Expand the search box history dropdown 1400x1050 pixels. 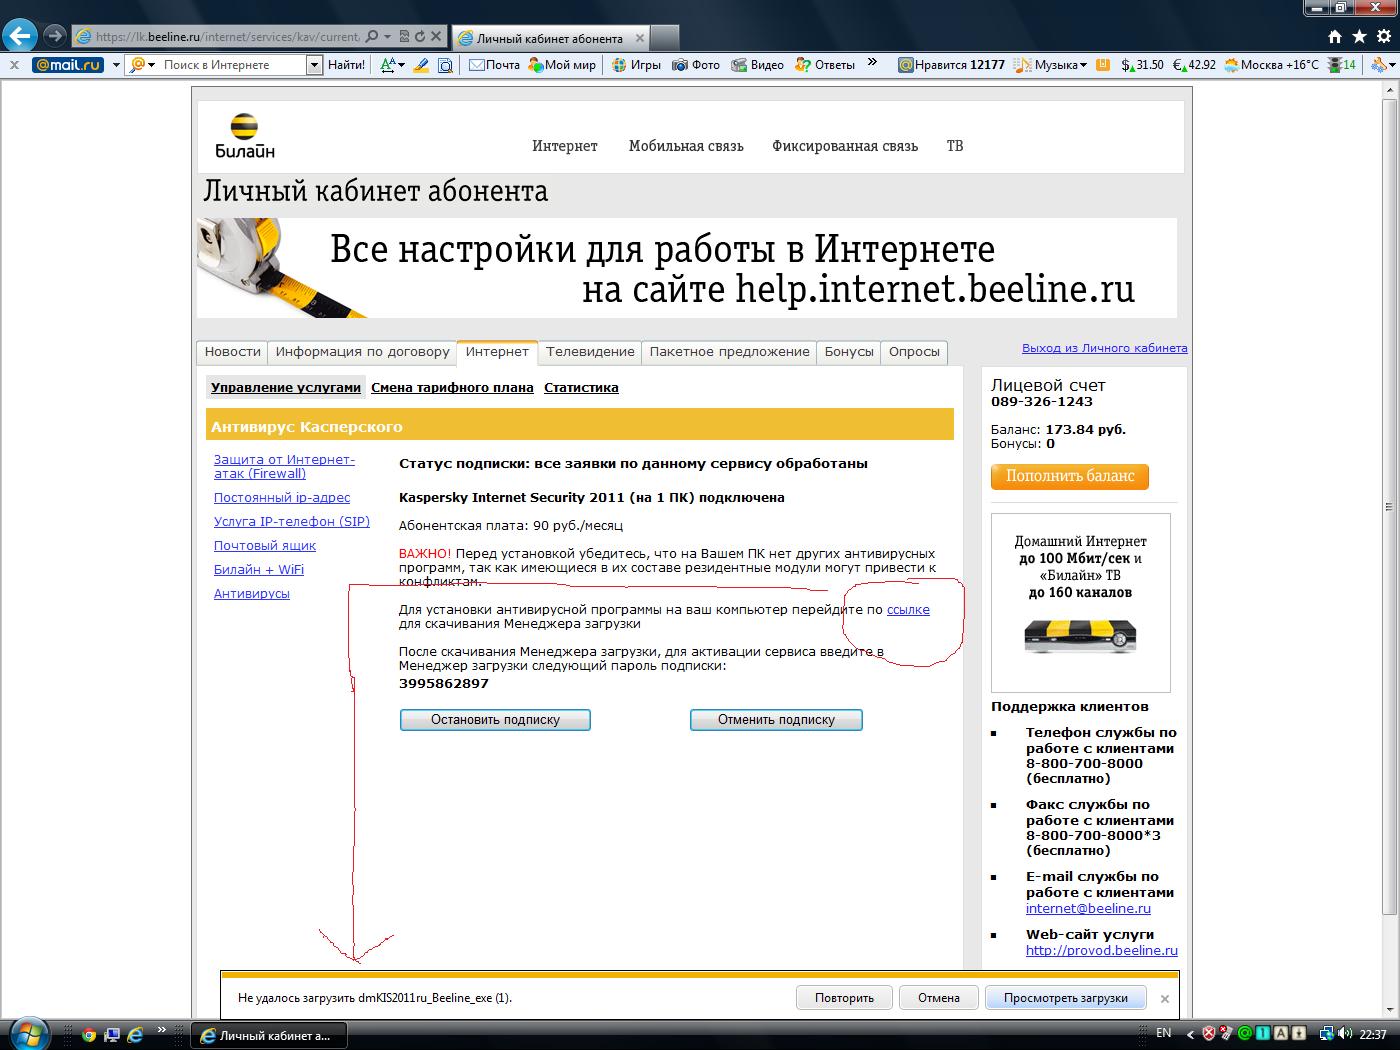tap(314, 65)
